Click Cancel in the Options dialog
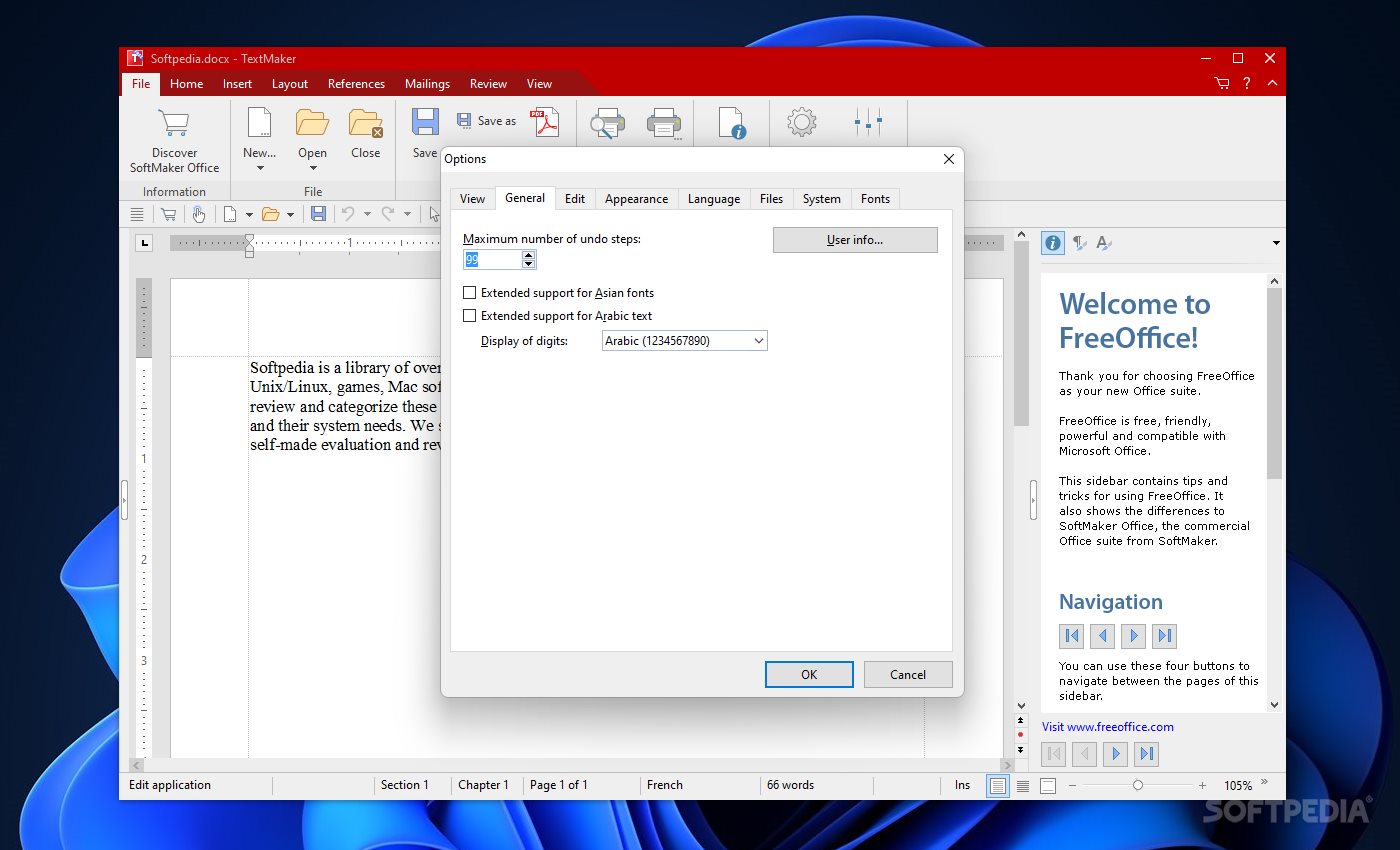This screenshot has height=850, width=1400. (908, 674)
